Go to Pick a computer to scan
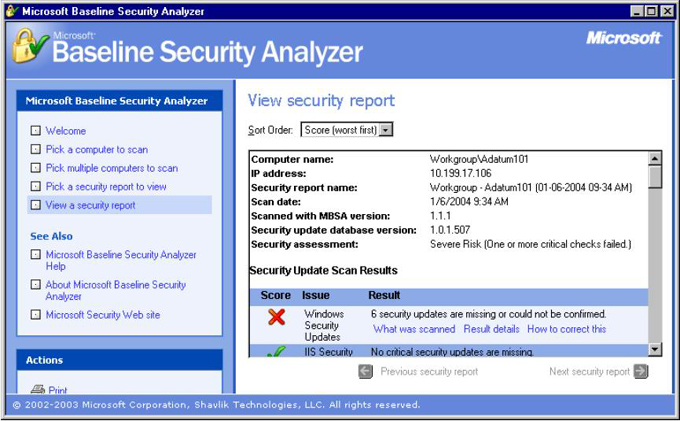 click(97, 150)
